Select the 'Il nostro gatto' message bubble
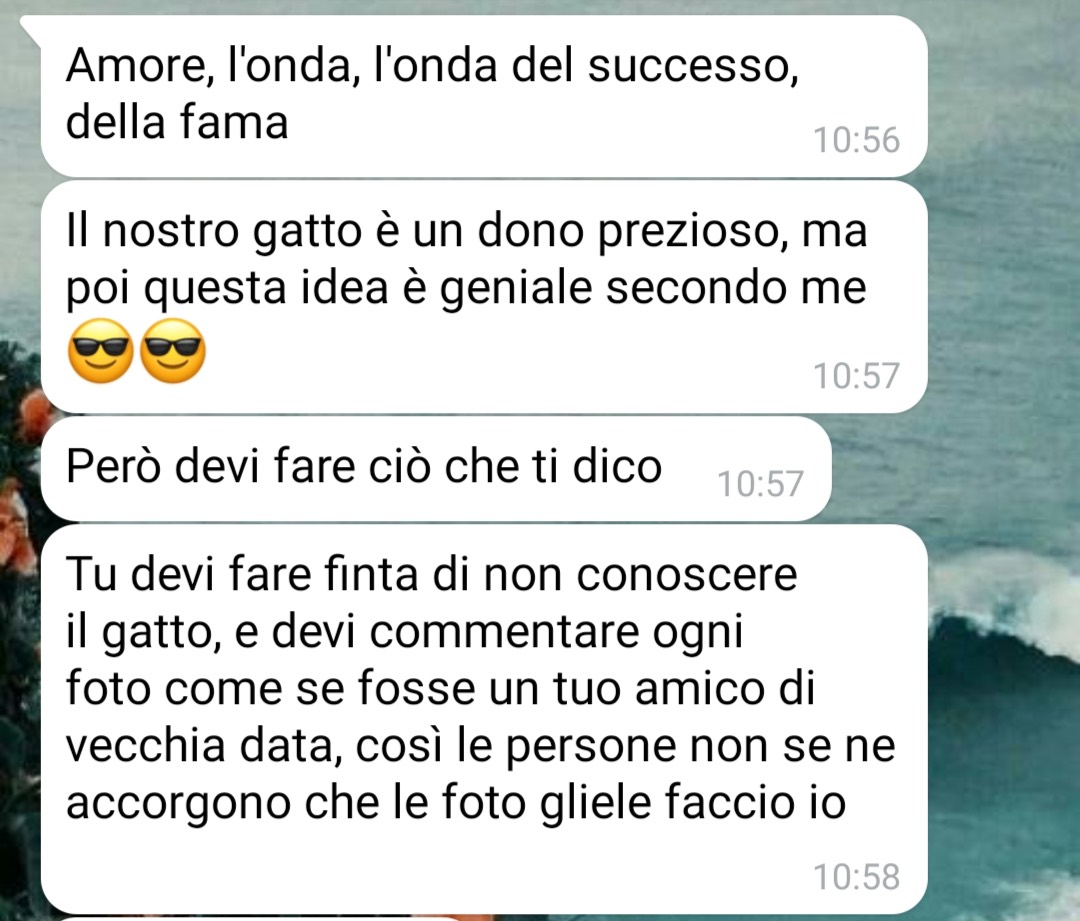 484,298
